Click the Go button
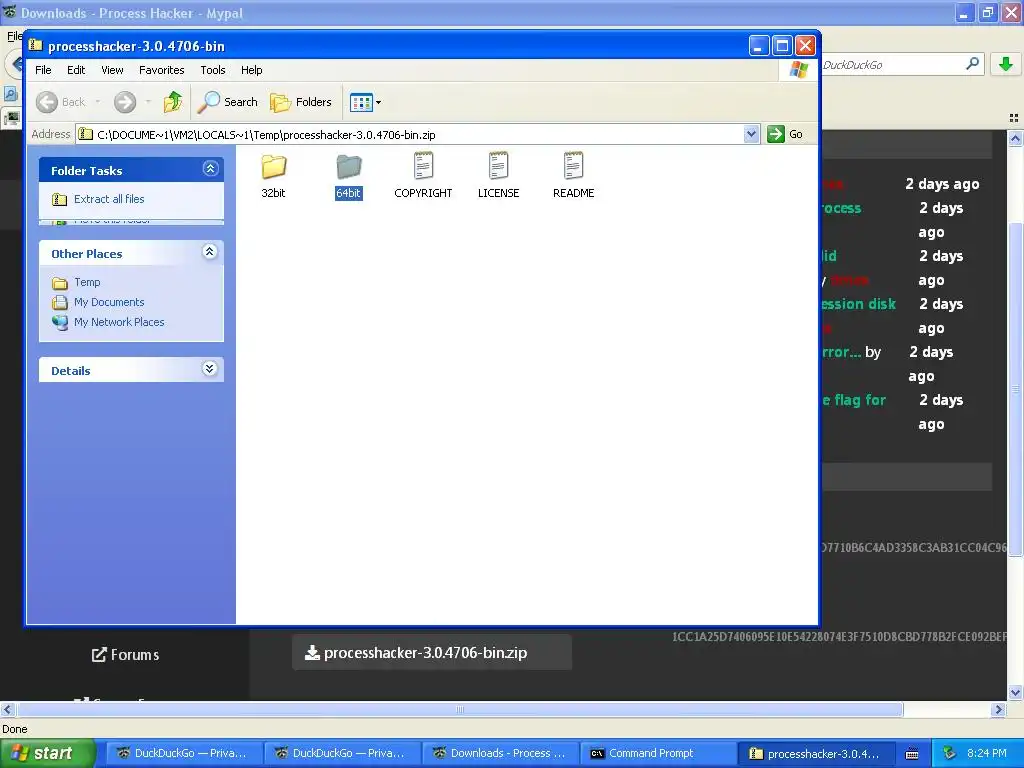 785,134
